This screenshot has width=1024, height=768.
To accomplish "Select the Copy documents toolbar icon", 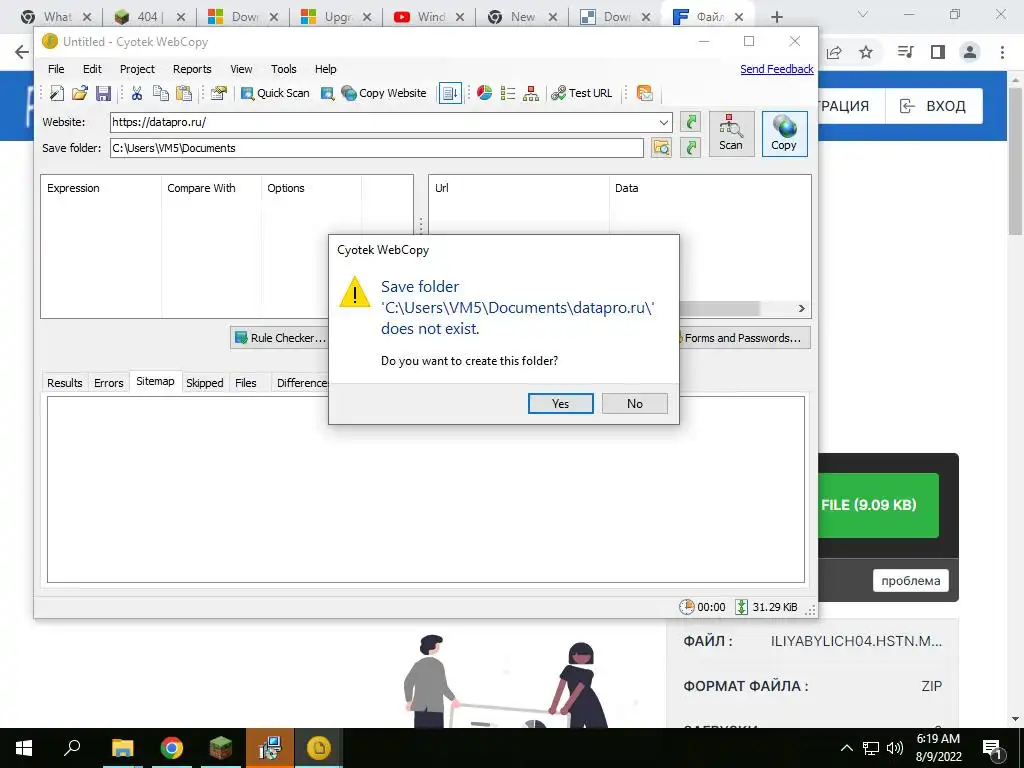I will tap(161, 93).
